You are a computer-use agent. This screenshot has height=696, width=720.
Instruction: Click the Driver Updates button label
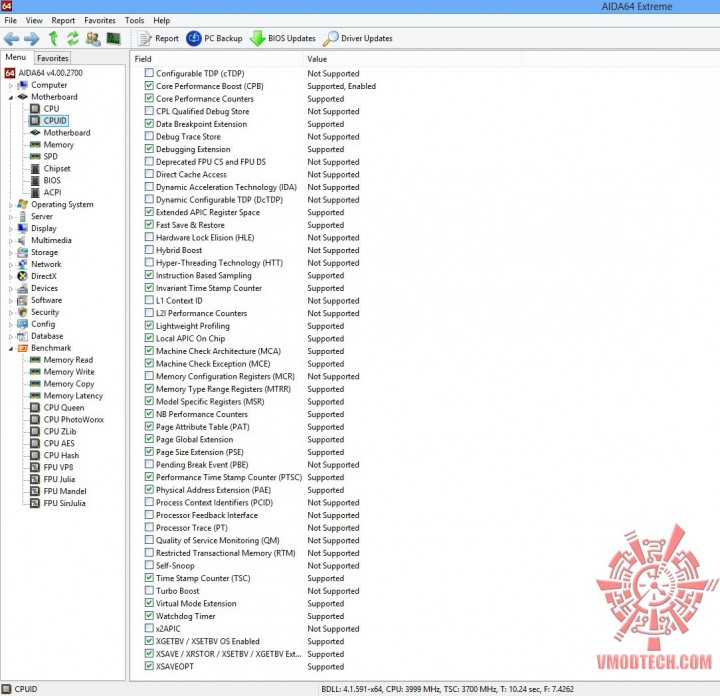[367, 39]
